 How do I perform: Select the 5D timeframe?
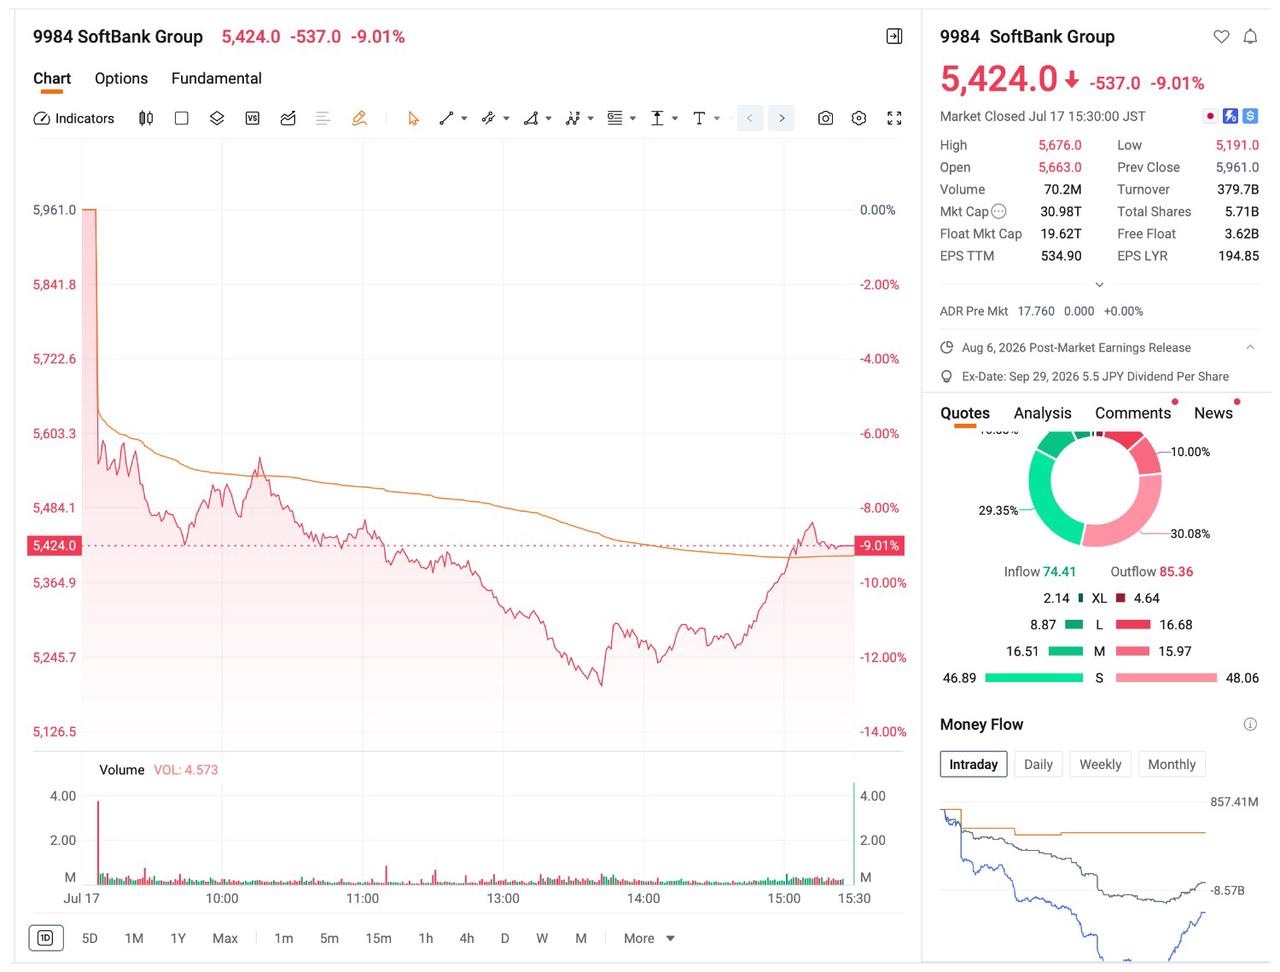(90, 938)
